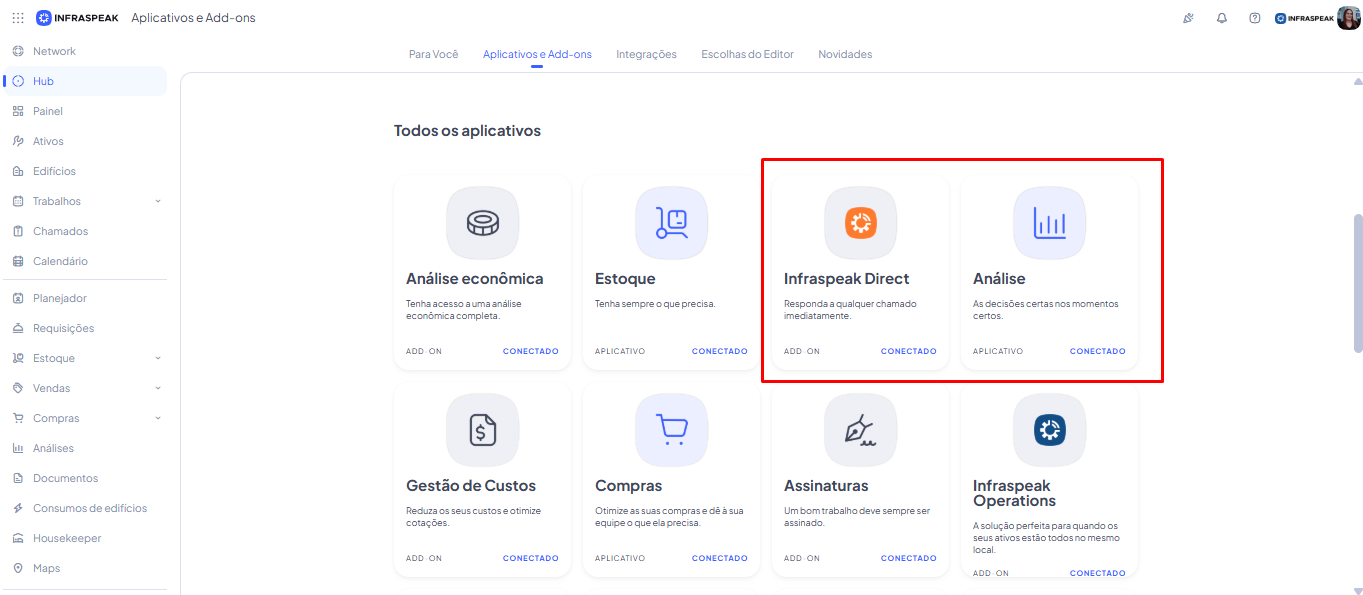This screenshot has width=1363, height=595.
Task: Expand the Compras sidebar submenu chevron
Action: [157, 418]
